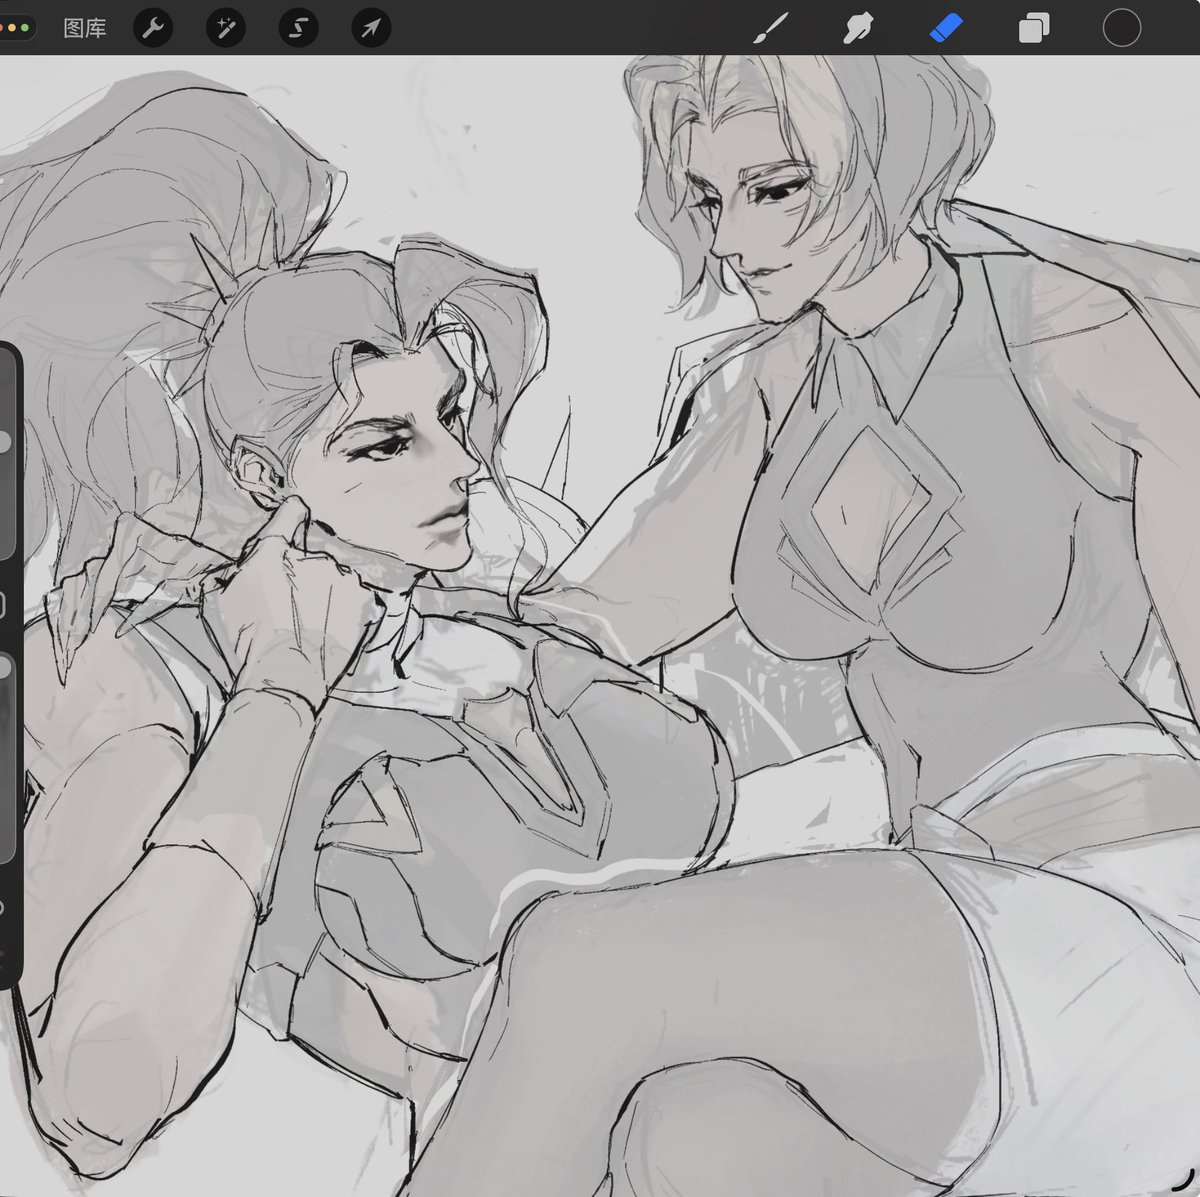
Task: Activate the Transform arrow tool
Action: tap(371, 28)
